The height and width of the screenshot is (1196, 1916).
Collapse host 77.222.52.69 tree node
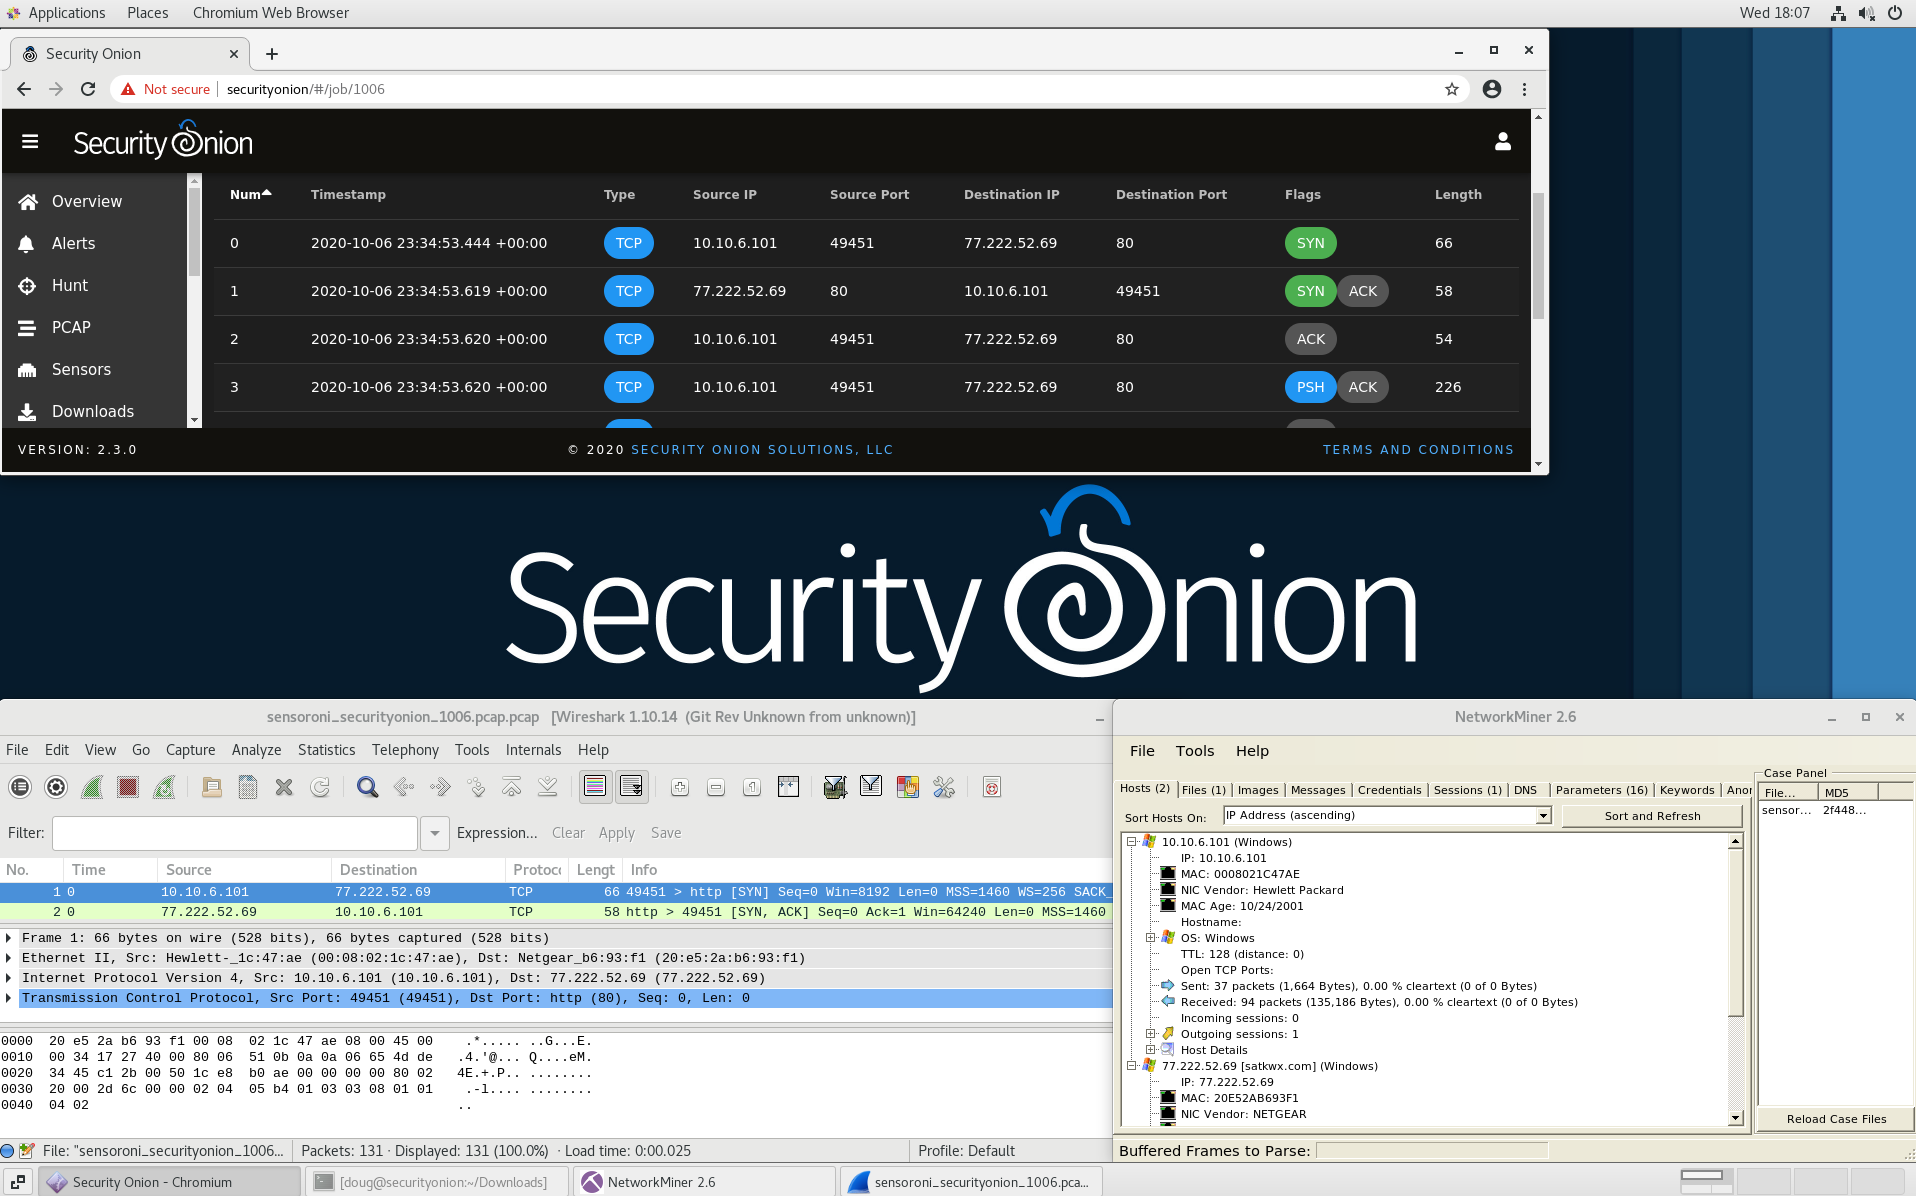[1131, 1066]
